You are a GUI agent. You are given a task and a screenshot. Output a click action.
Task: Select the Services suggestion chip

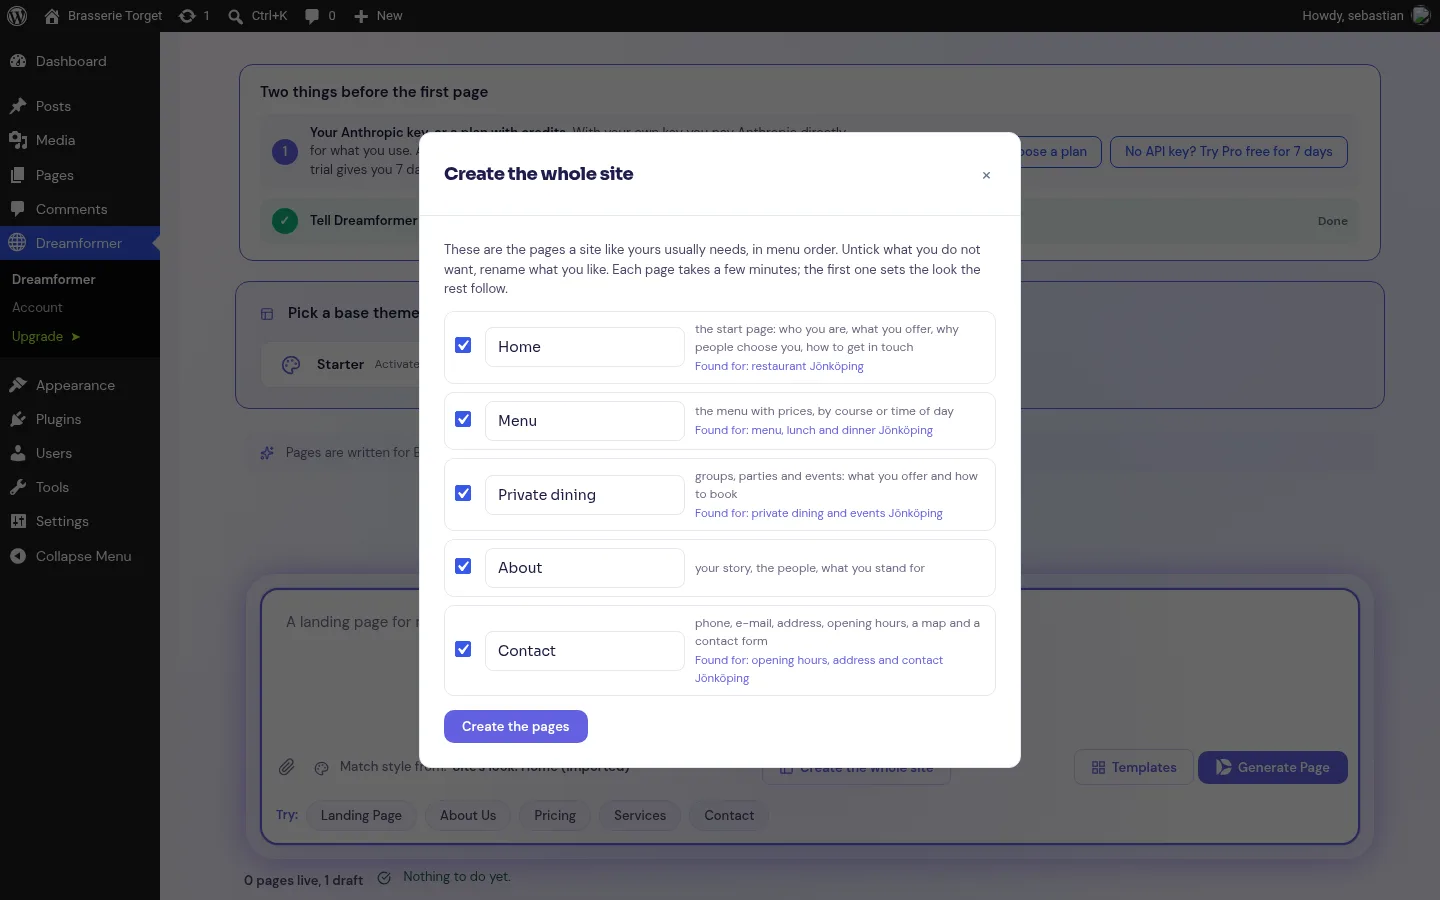(x=640, y=815)
